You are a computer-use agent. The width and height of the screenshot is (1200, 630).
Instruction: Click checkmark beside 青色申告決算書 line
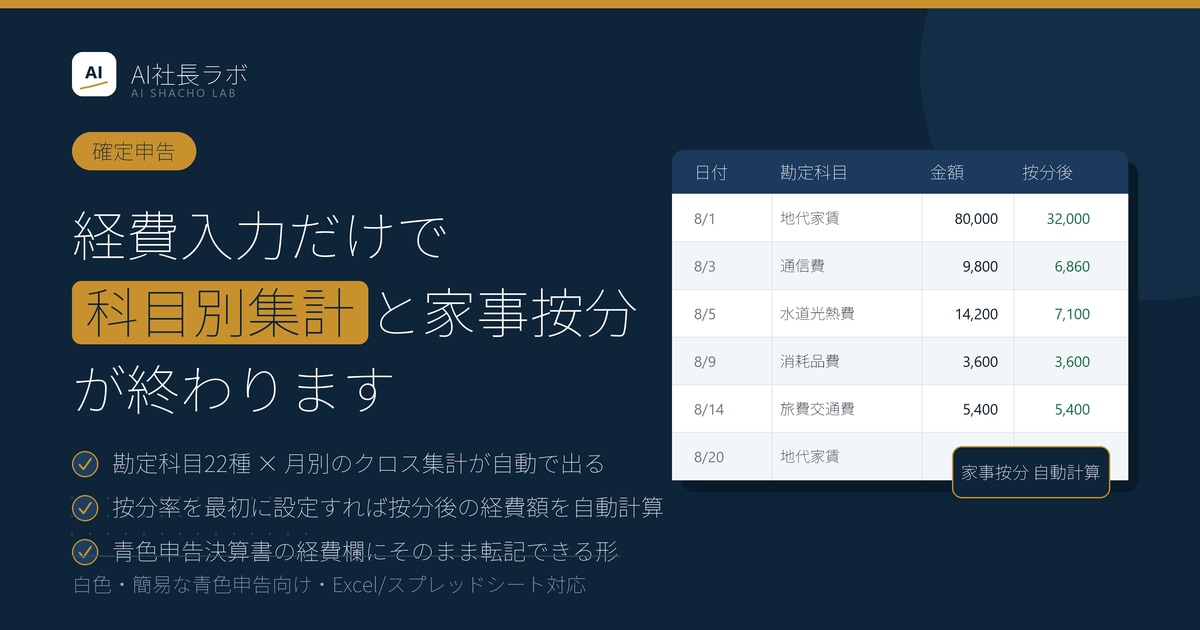pos(85,552)
